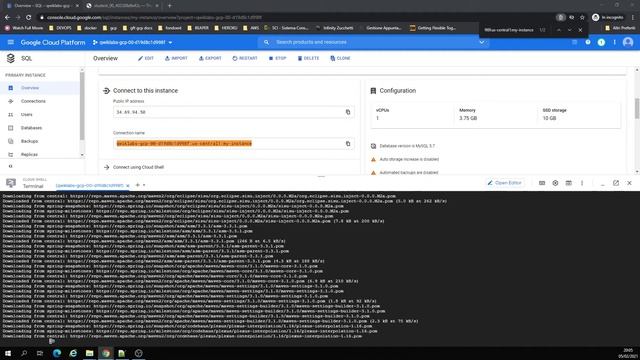Click RESTART in the instance toolbar
The image size is (640, 360).
[x=245, y=58]
